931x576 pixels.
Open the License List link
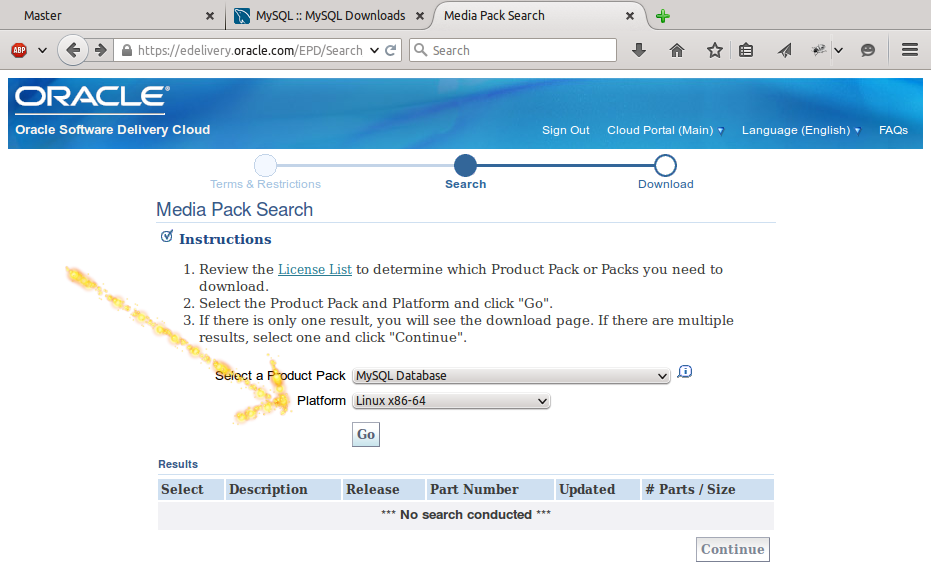click(315, 270)
